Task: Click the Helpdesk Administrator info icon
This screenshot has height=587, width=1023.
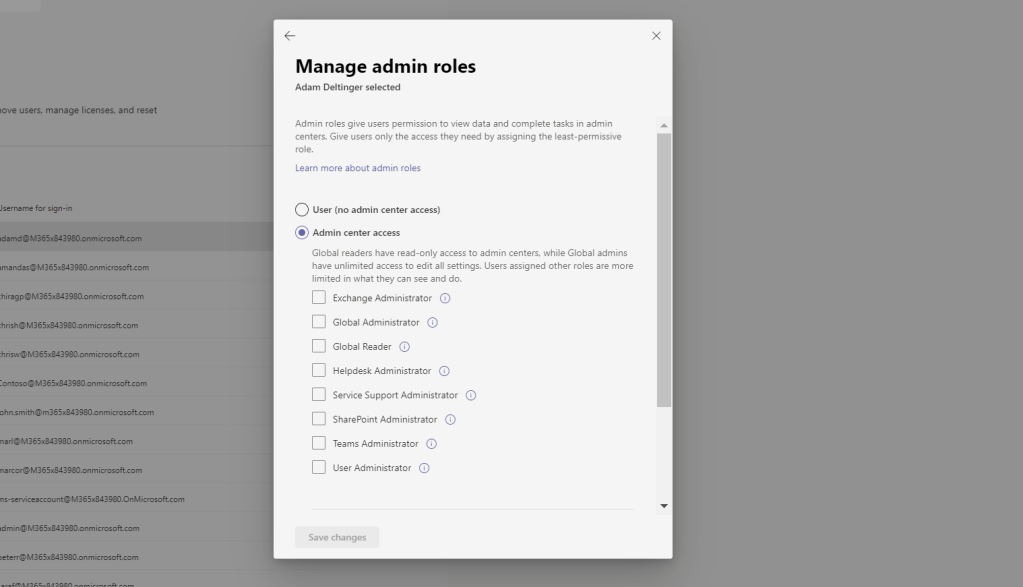Action: tap(444, 371)
